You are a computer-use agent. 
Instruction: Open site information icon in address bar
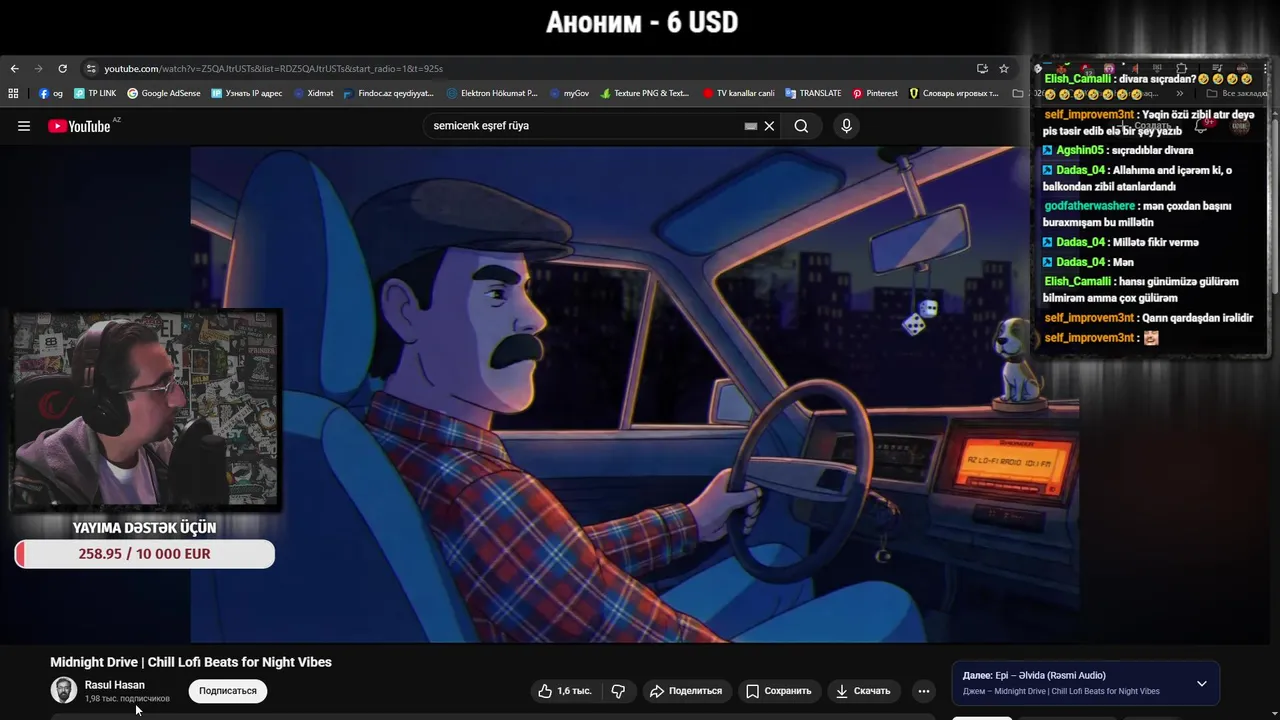tap(91, 69)
